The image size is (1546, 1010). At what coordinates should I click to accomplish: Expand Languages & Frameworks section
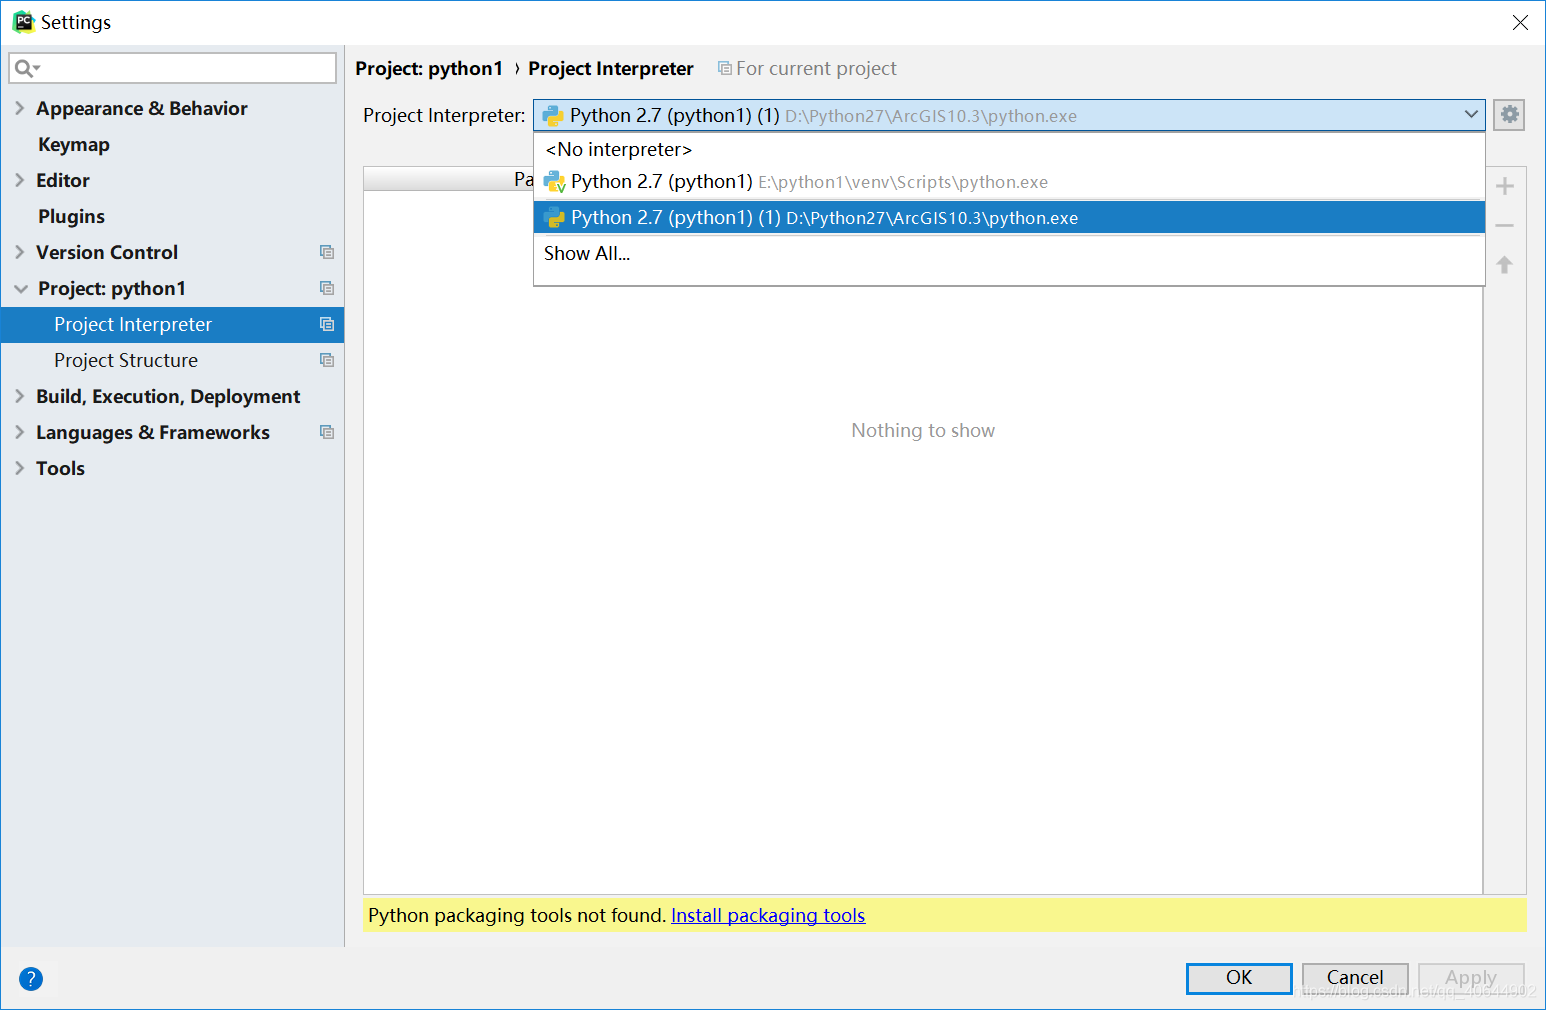19,432
